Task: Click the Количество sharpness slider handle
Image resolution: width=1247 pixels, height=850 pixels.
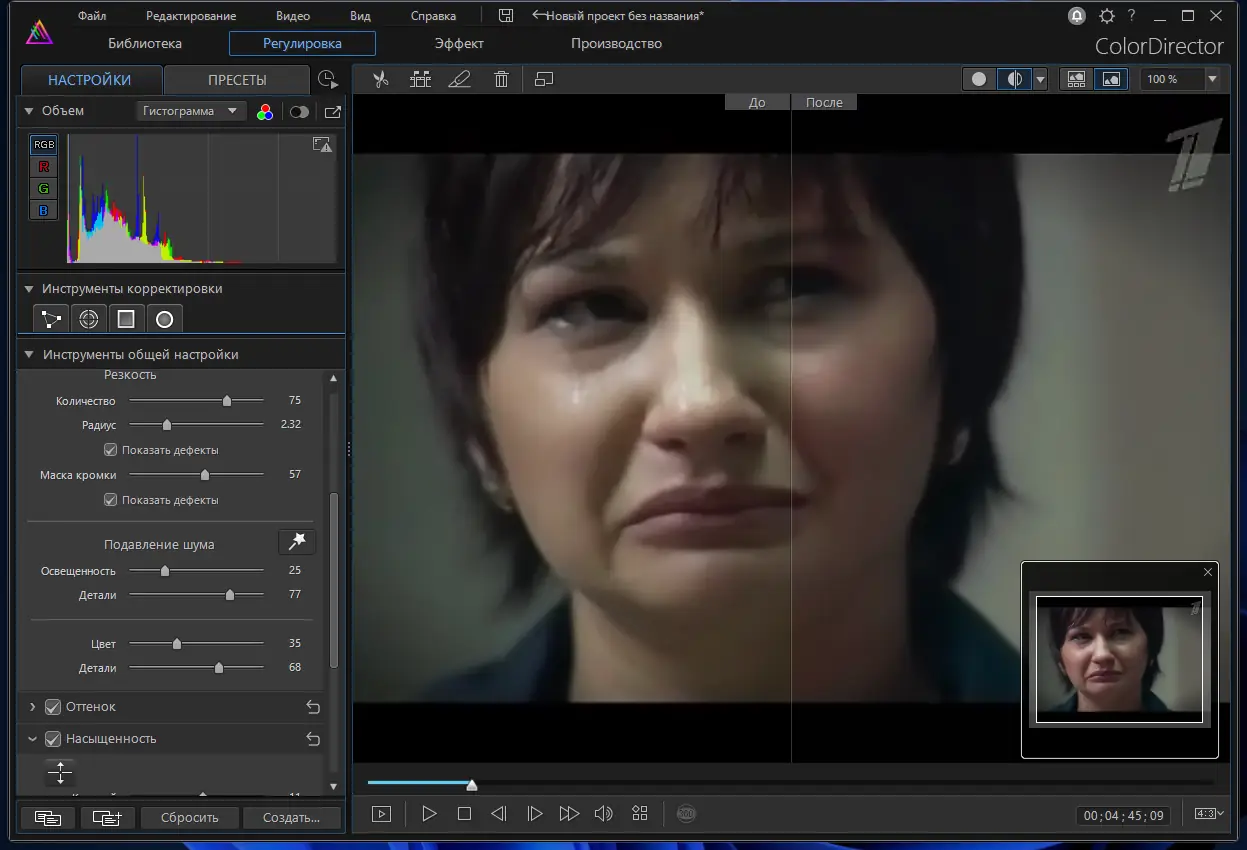Action: coord(227,400)
